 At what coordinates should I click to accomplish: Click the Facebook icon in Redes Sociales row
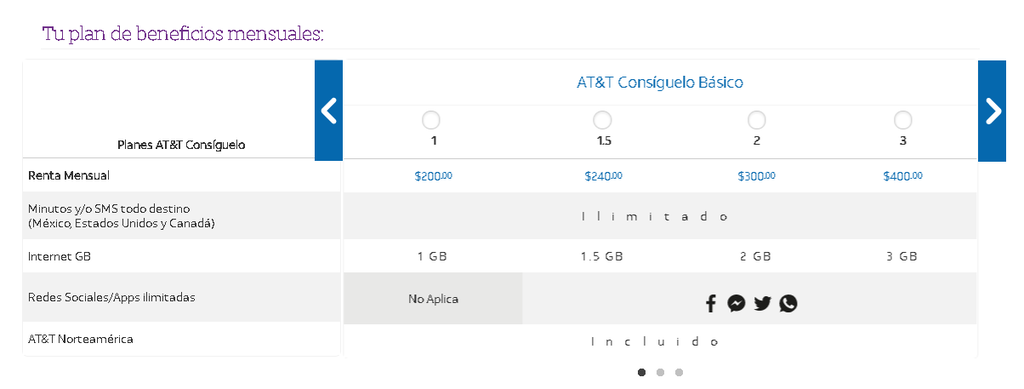coord(711,303)
